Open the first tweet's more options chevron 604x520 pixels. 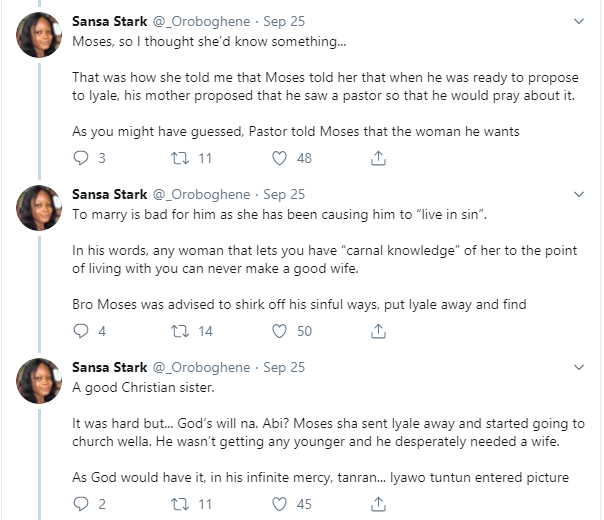(579, 20)
